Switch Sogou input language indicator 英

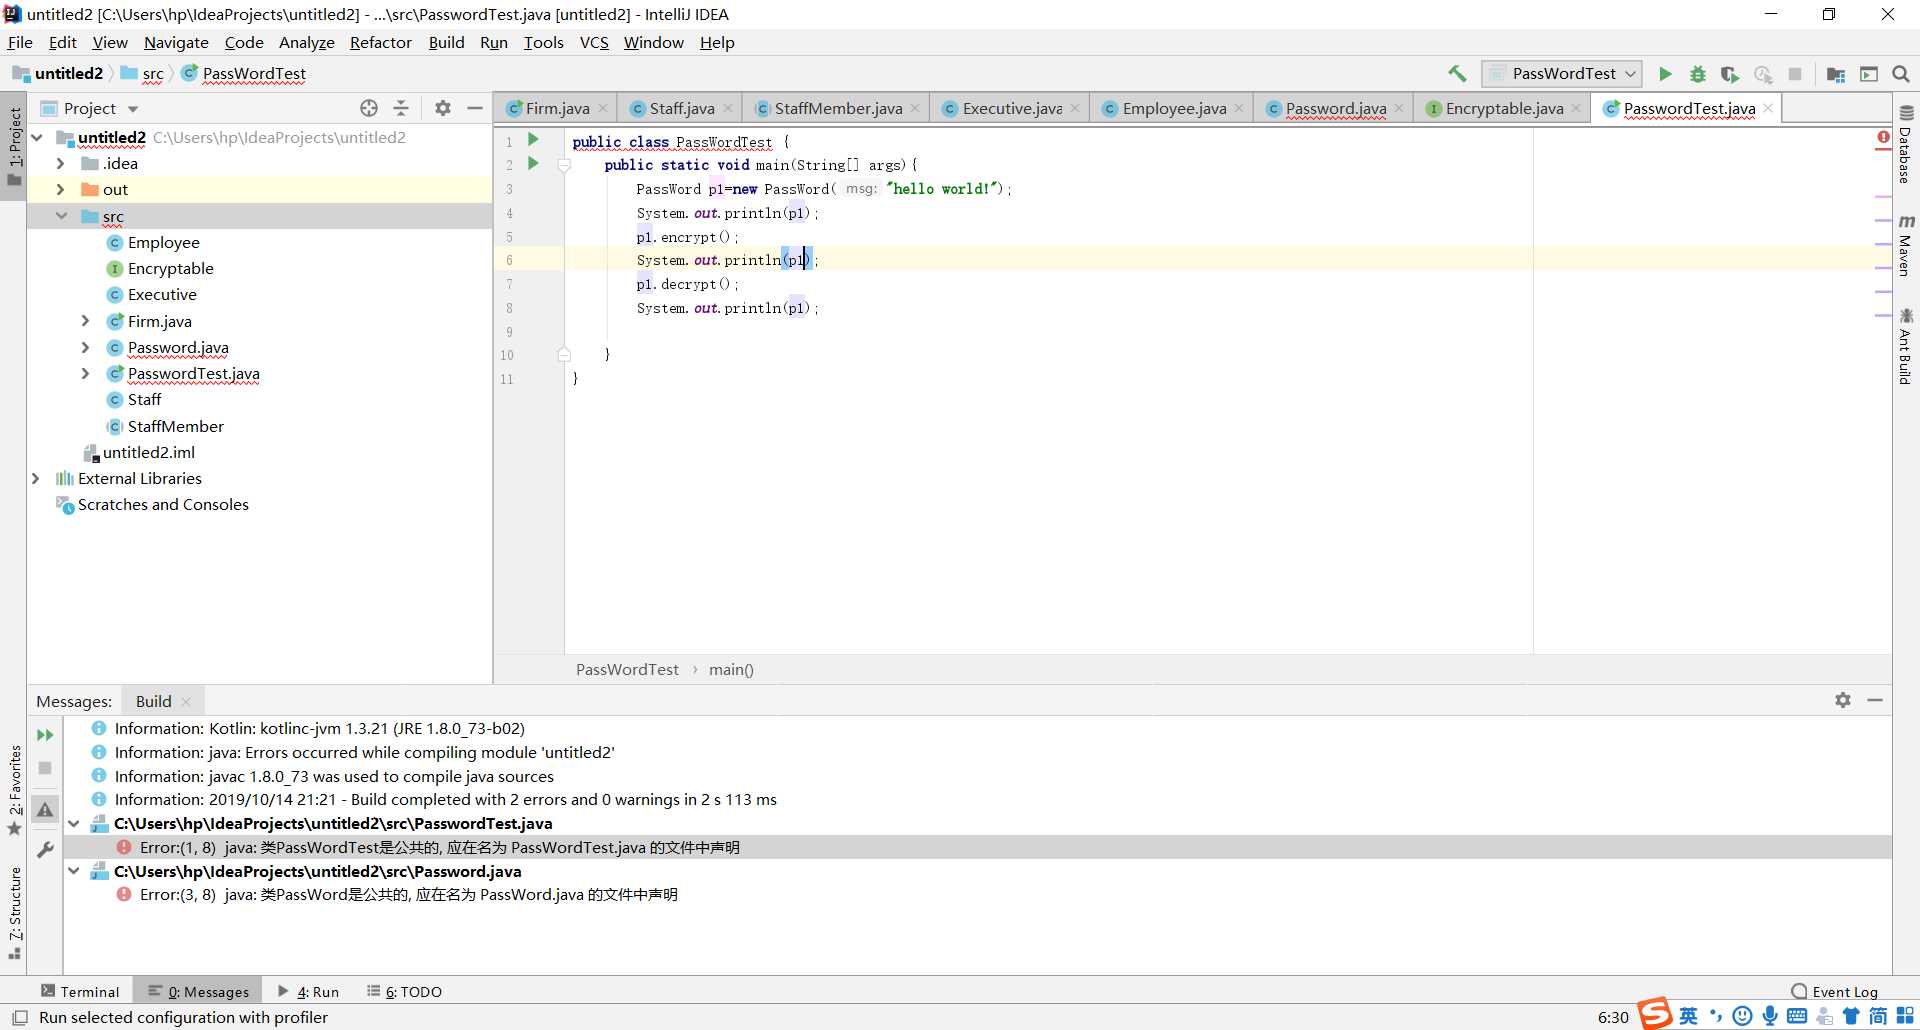tap(1688, 1016)
